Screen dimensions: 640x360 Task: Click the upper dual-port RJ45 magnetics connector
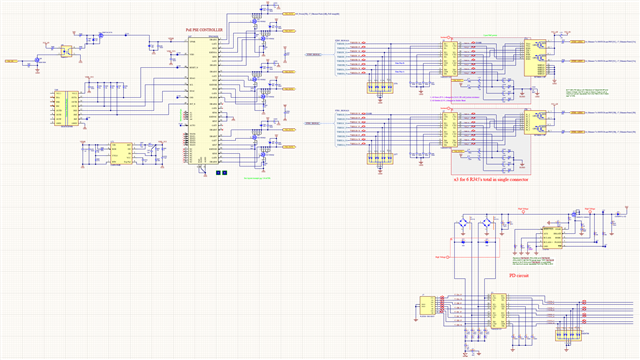[536, 58]
